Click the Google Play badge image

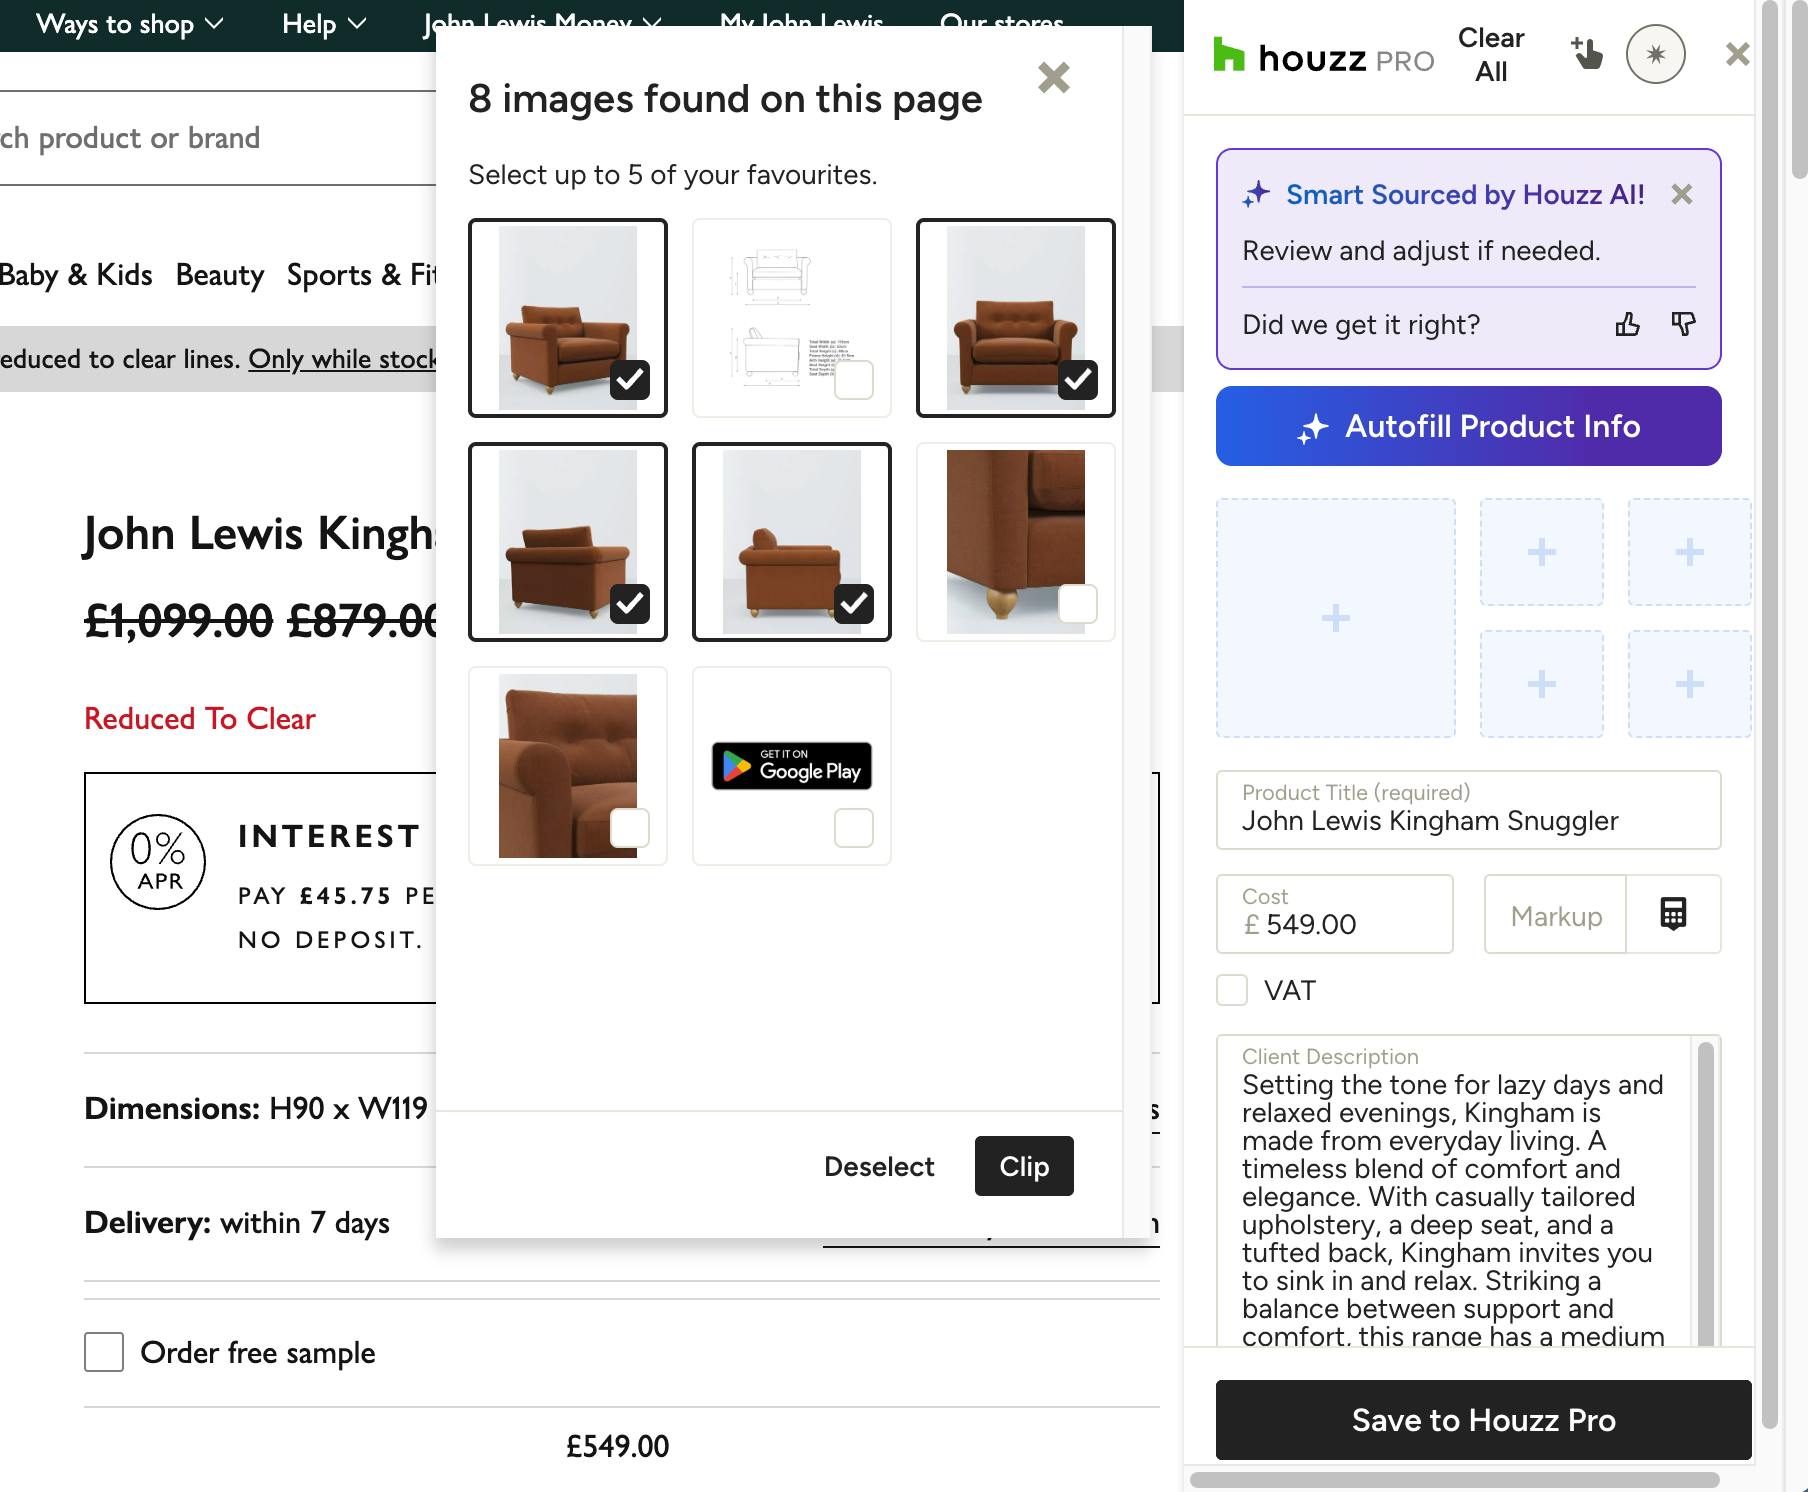pyautogui.click(x=792, y=766)
